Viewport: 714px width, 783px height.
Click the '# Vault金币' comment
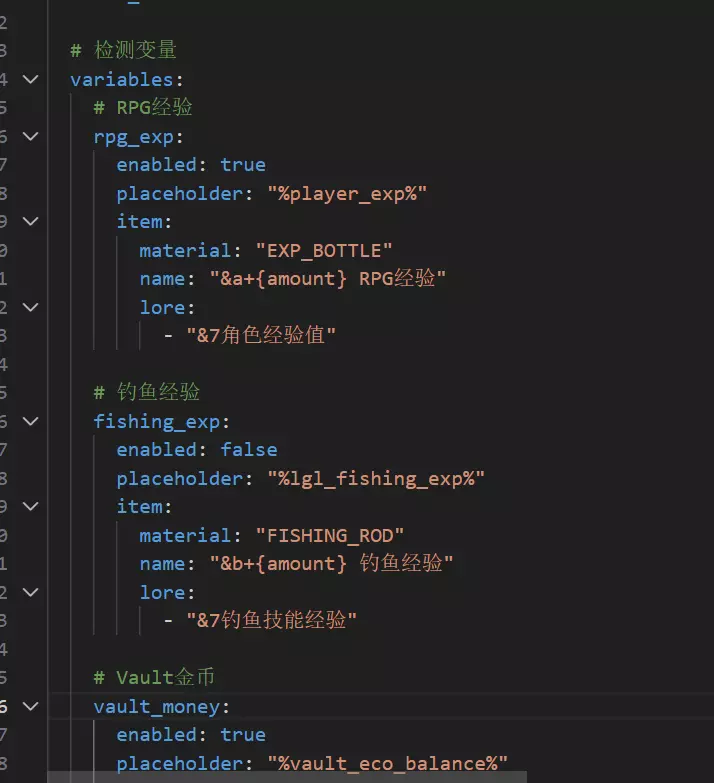point(154,678)
